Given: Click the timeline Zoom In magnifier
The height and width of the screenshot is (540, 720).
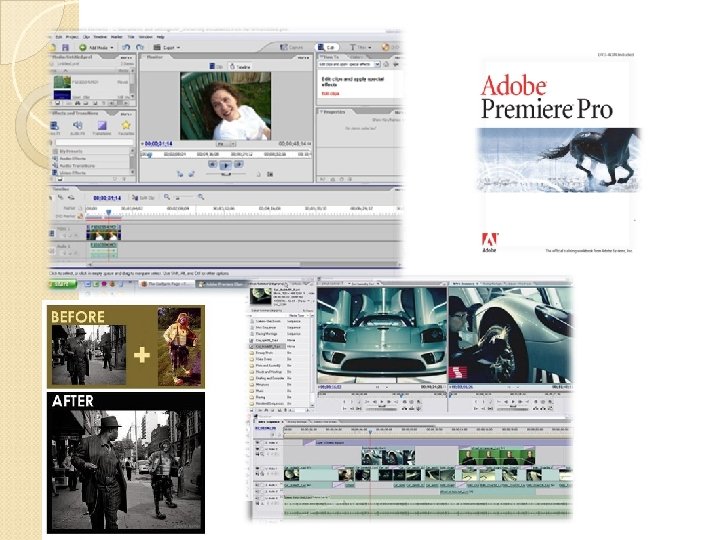Looking at the screenshot, I should click(201, 197).
